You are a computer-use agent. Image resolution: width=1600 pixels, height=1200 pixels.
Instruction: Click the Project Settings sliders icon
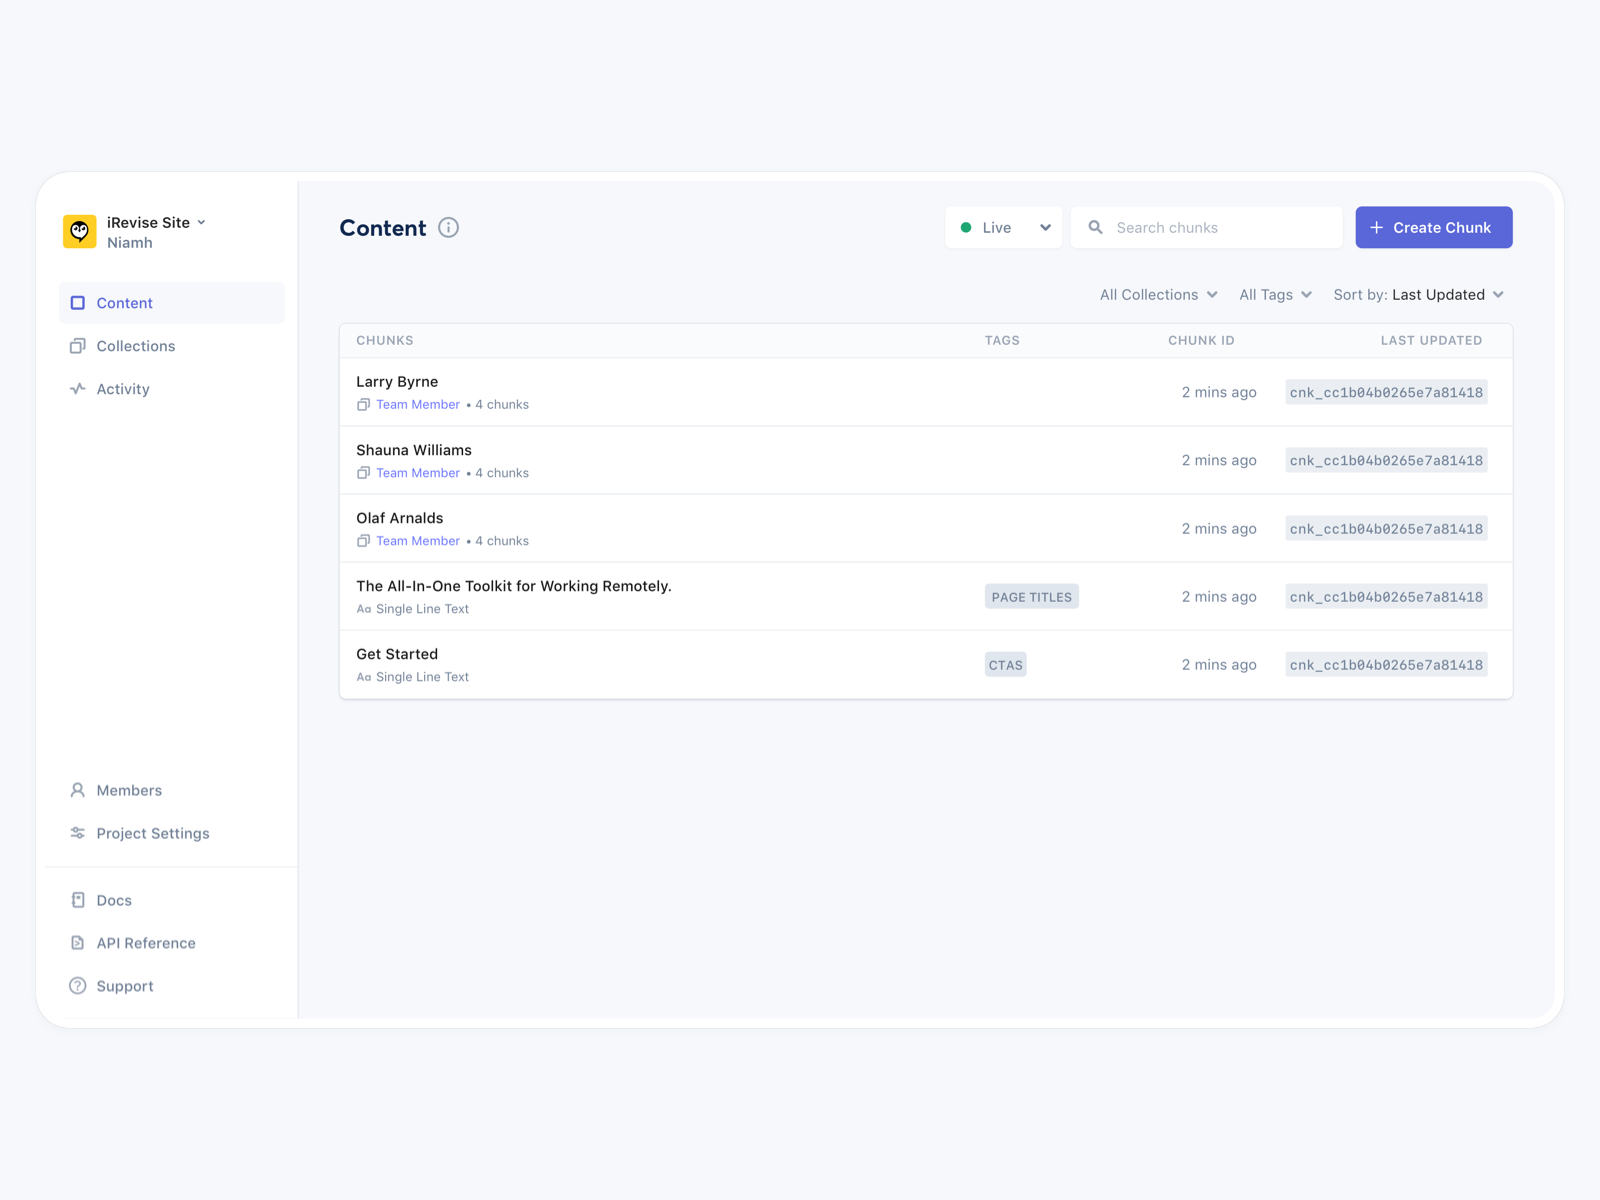click(78, 833)
